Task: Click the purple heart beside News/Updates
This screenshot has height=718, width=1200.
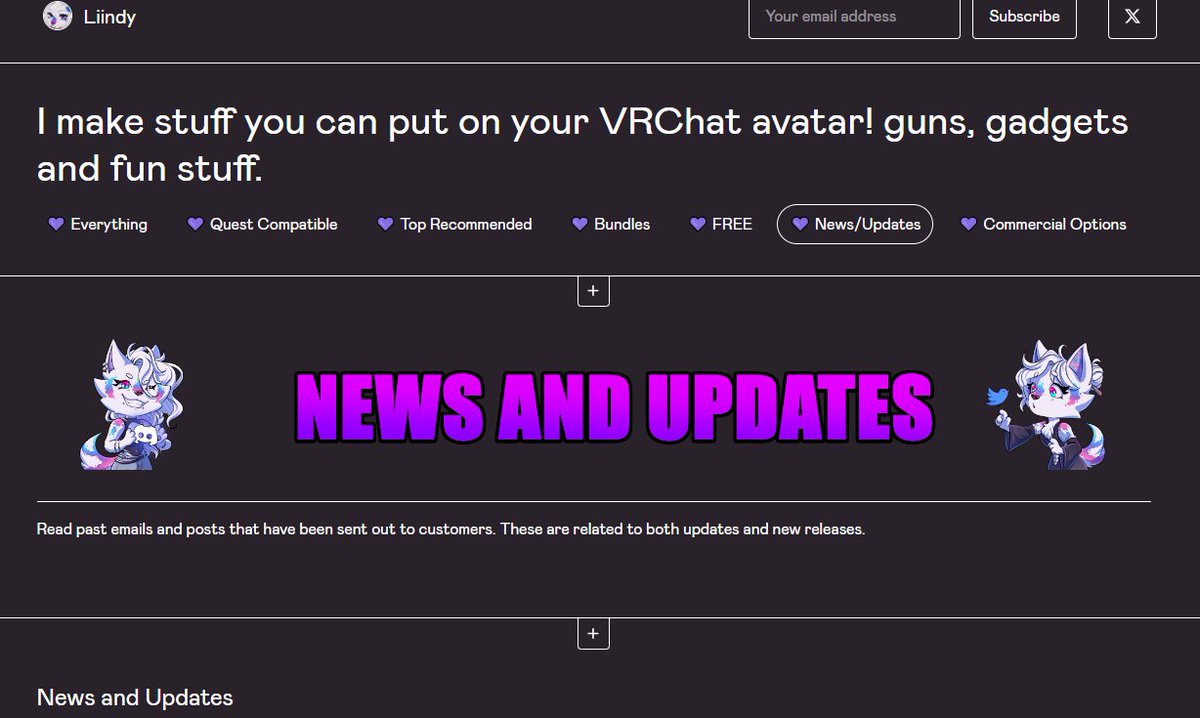Action: click(x=800, y=224)
